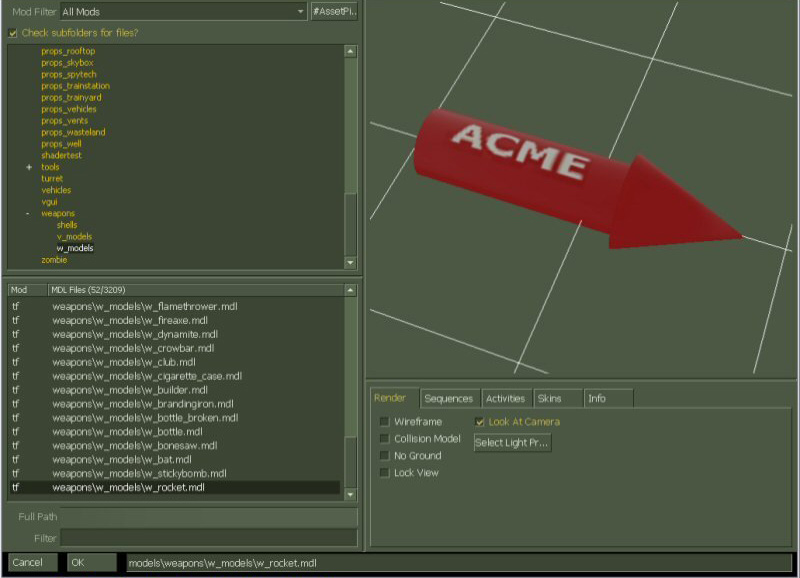Click the OK button
Image resolution: width=800 pixels, height=578 pixels.
click(92, 563)
